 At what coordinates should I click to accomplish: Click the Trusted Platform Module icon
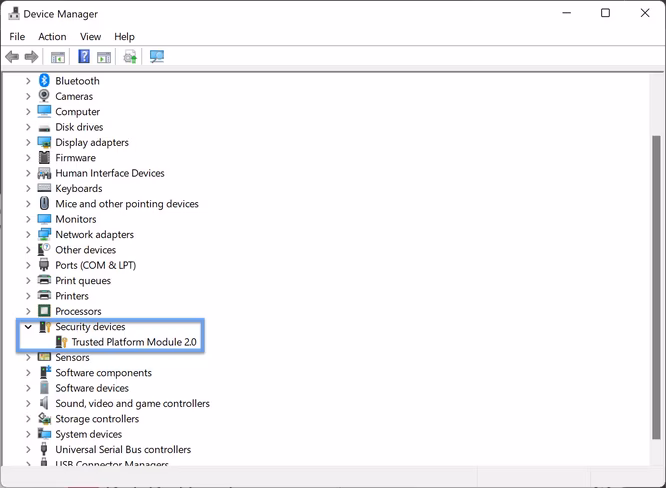[x=62, y=342]
